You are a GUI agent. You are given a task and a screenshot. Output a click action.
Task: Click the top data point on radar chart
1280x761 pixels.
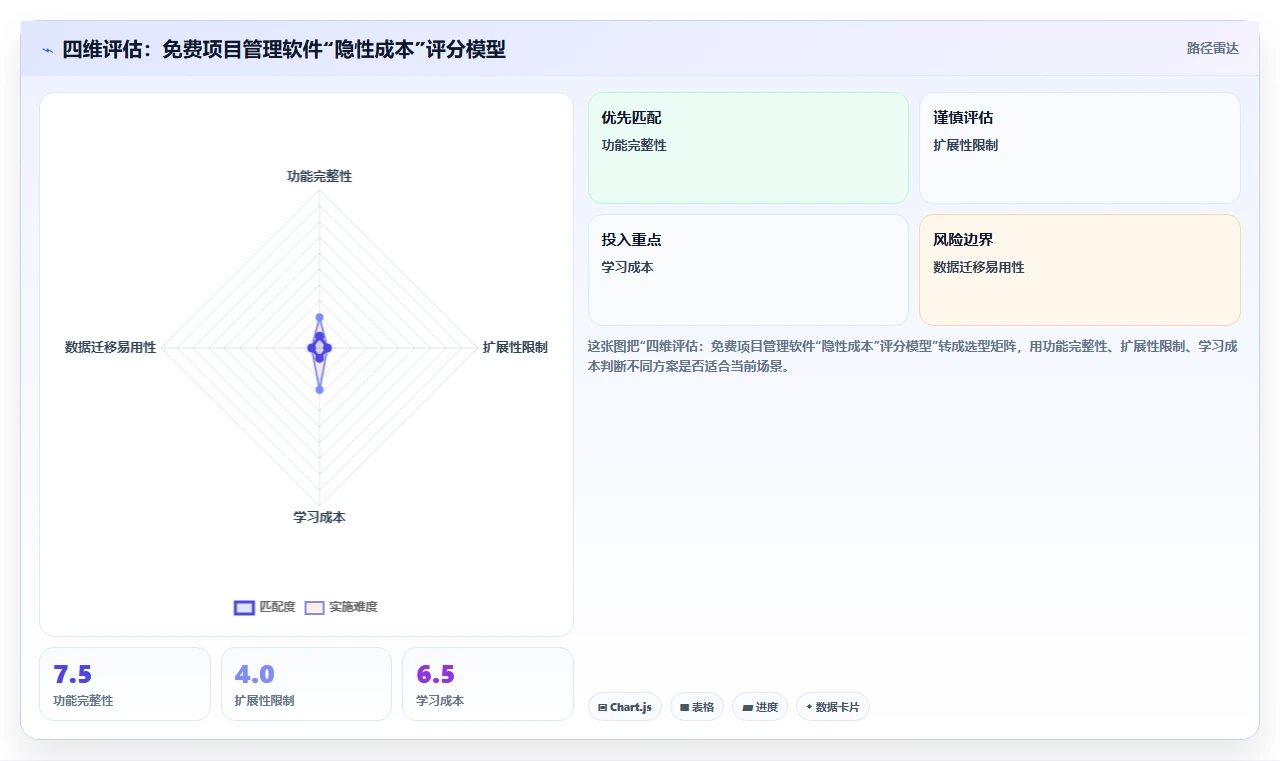(x=319, y=317)
